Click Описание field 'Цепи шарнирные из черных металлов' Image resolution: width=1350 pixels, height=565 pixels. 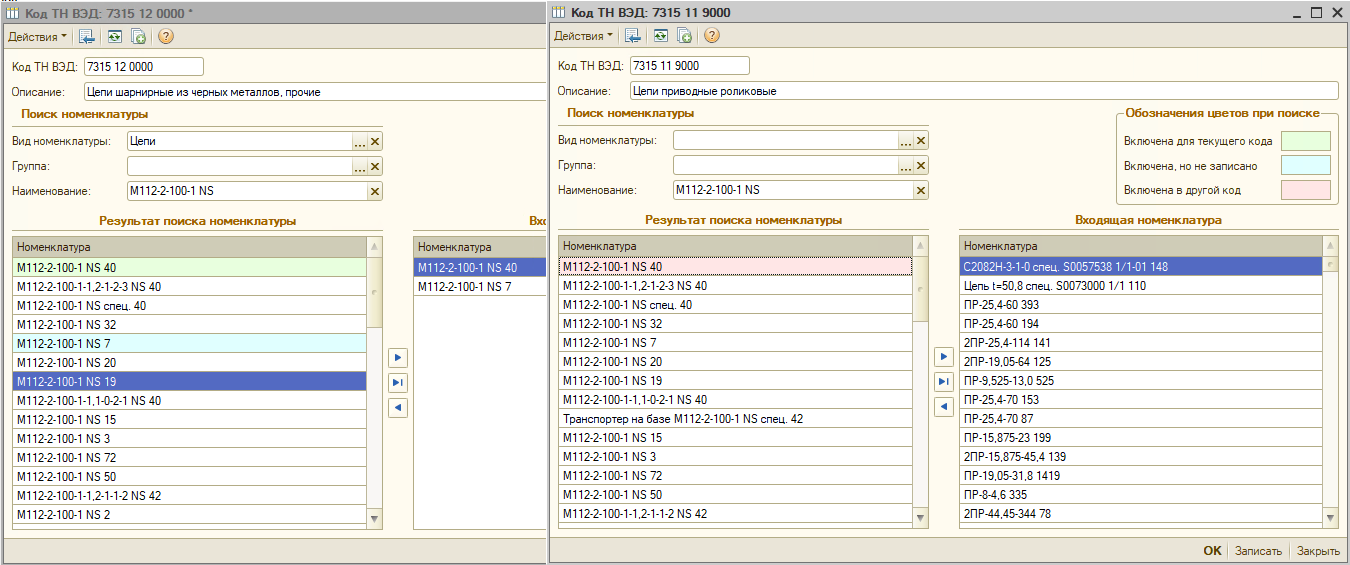[x=315, y=91]
